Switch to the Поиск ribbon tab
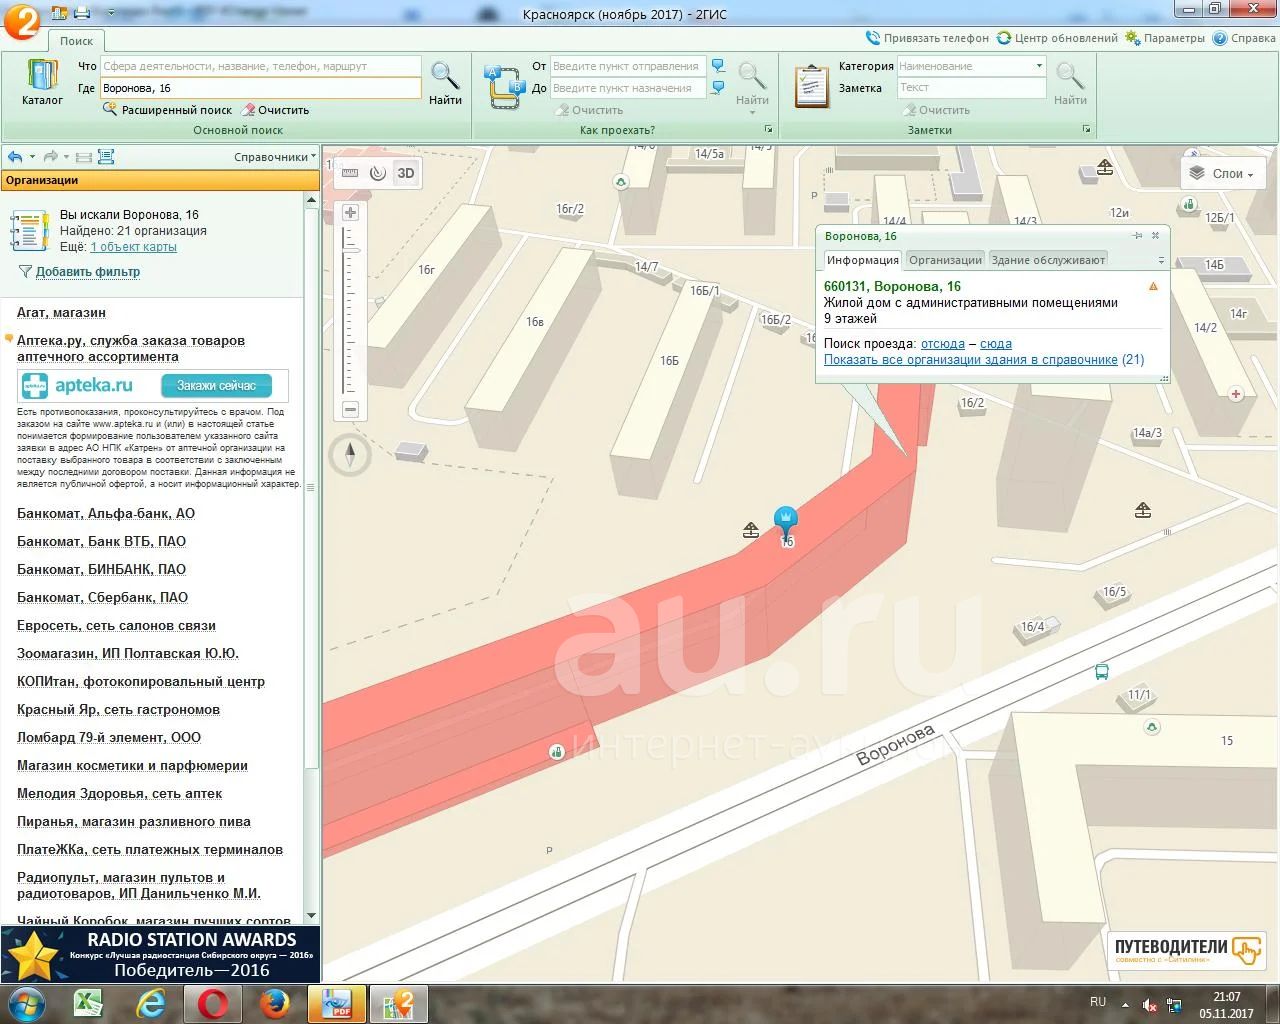 point(76,41)
